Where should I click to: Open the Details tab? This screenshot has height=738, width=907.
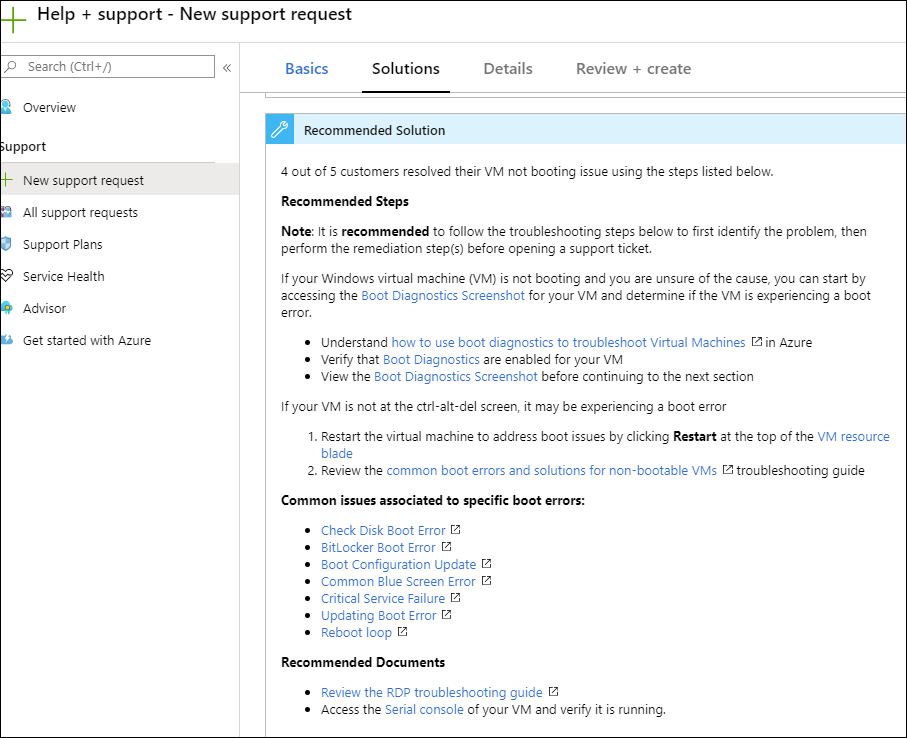(507, 68)
